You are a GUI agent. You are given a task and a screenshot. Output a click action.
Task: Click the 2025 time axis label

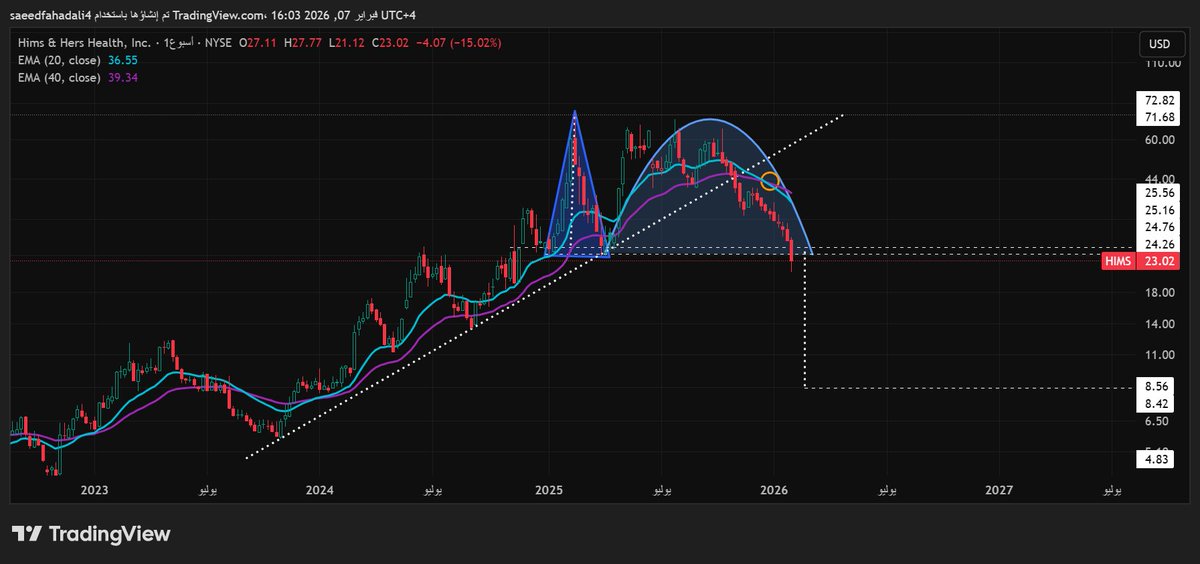click(x=549, y=490)
